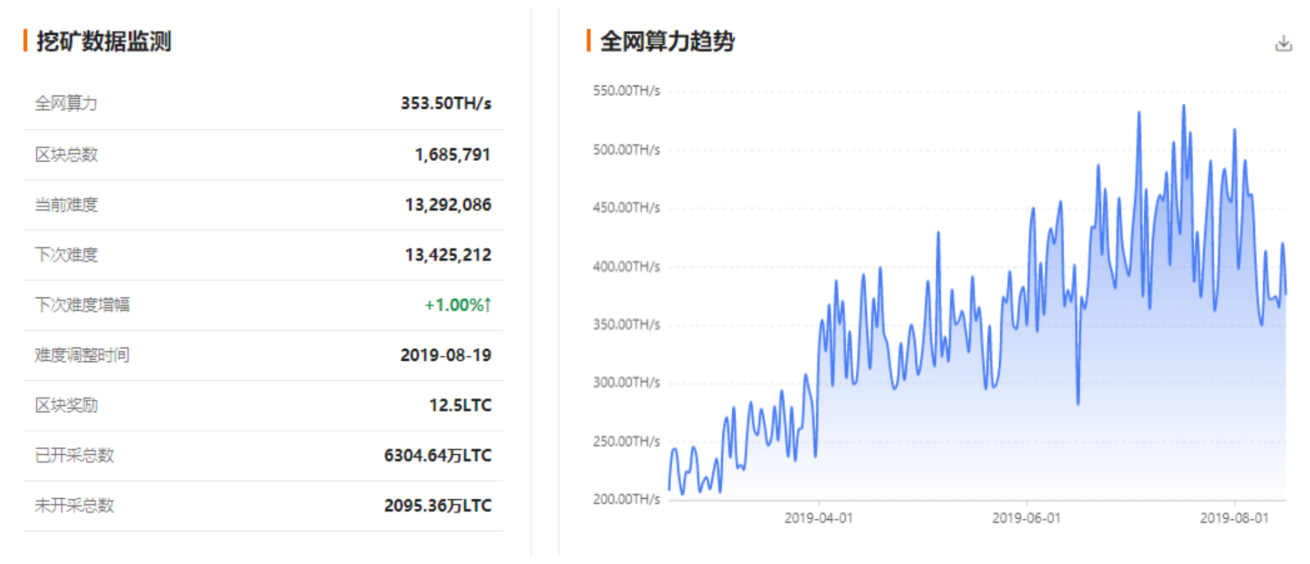The height and width of the screenshot is (564, 1310).
Task: Select the 下次难度 row label
Action: (66, 254)
